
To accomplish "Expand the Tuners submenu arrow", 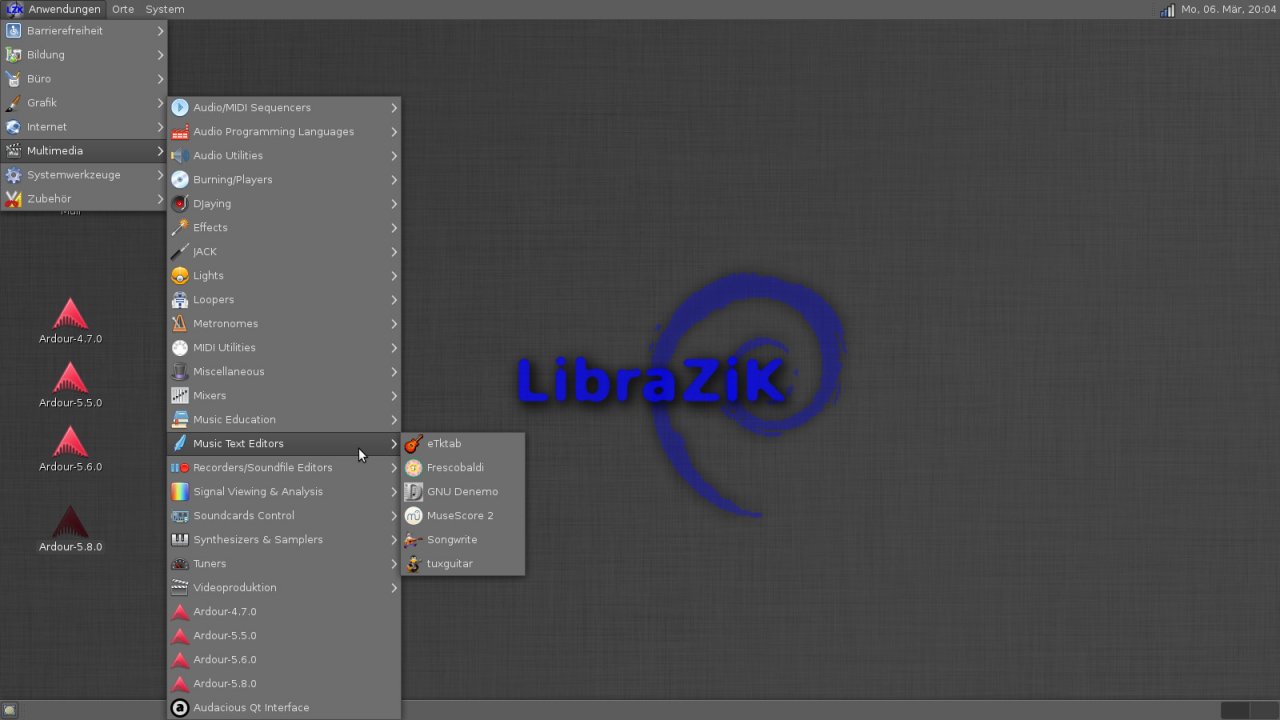I will (394, 564).
